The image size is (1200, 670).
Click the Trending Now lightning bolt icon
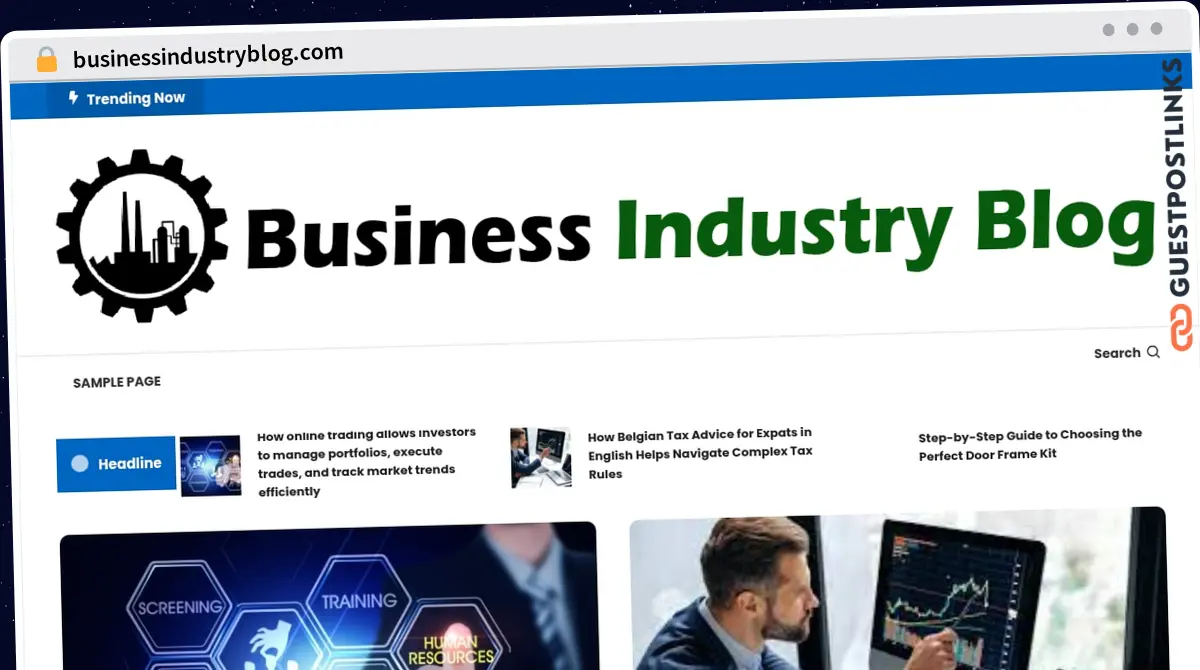(73, 98)
